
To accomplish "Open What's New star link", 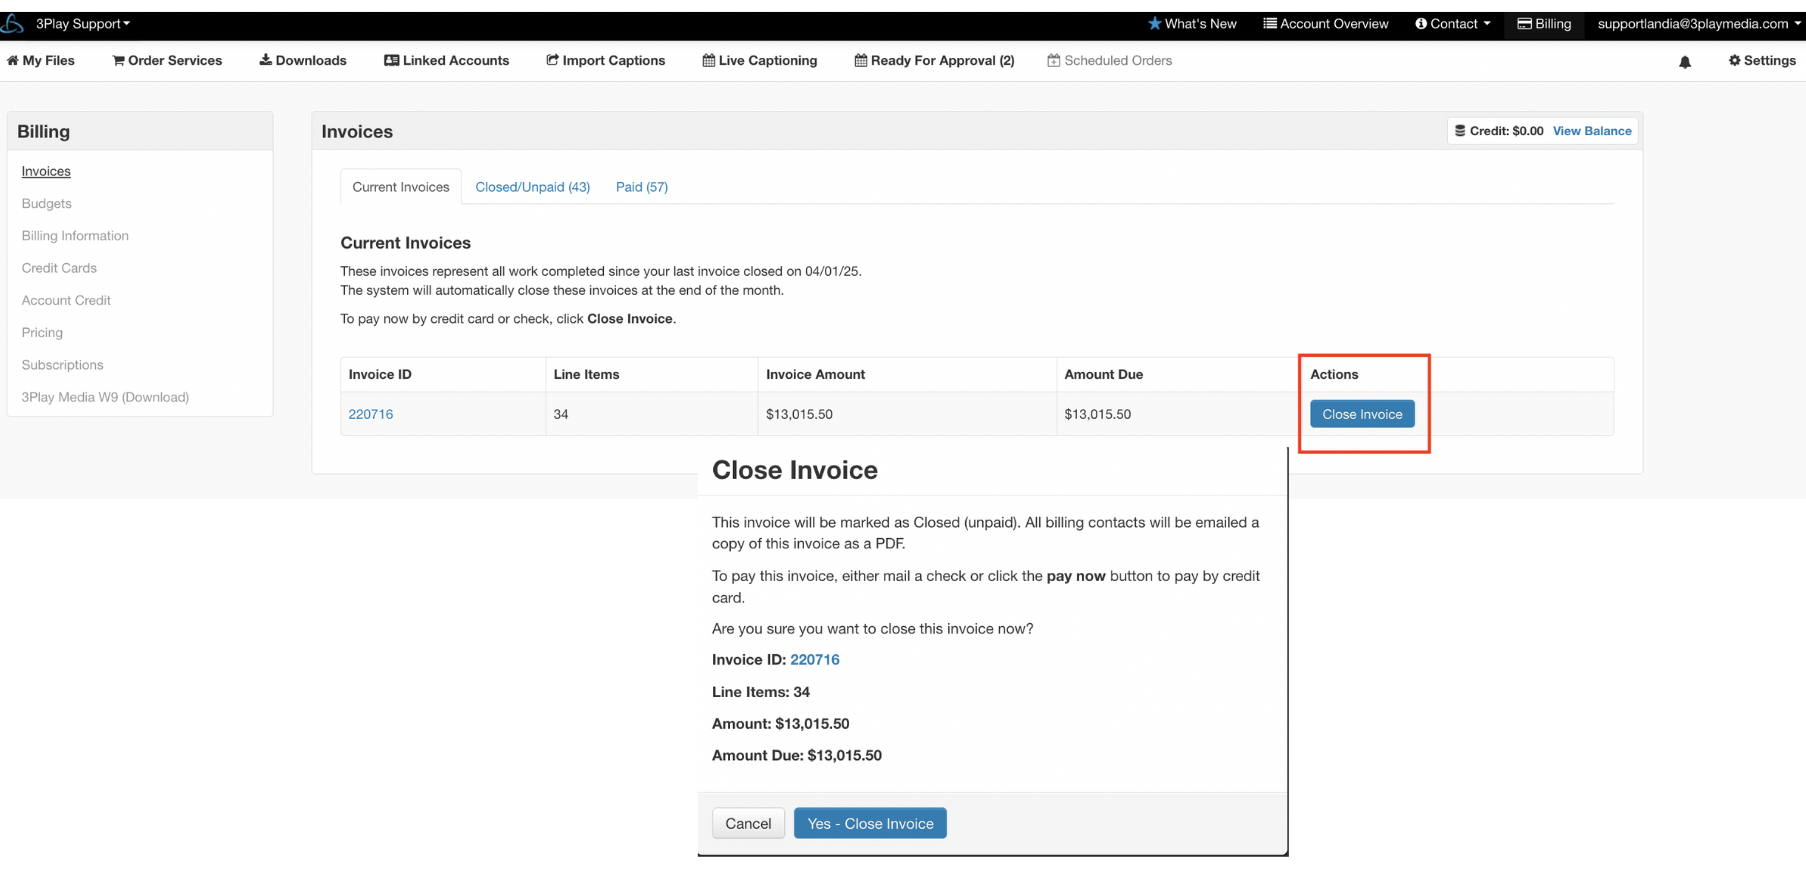I will (1192, 24).
